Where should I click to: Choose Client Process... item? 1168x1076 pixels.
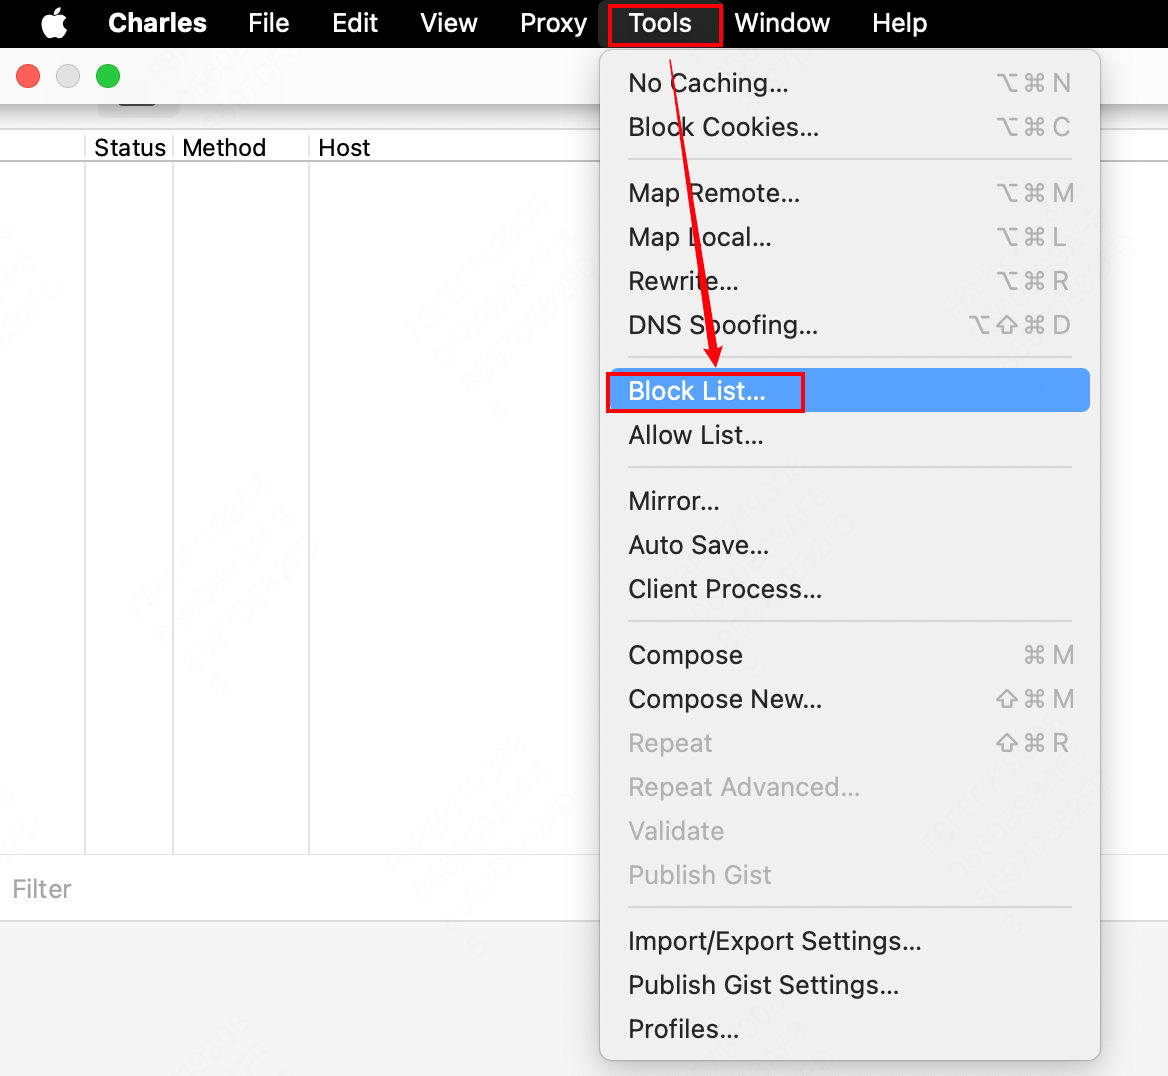point(849,589)
